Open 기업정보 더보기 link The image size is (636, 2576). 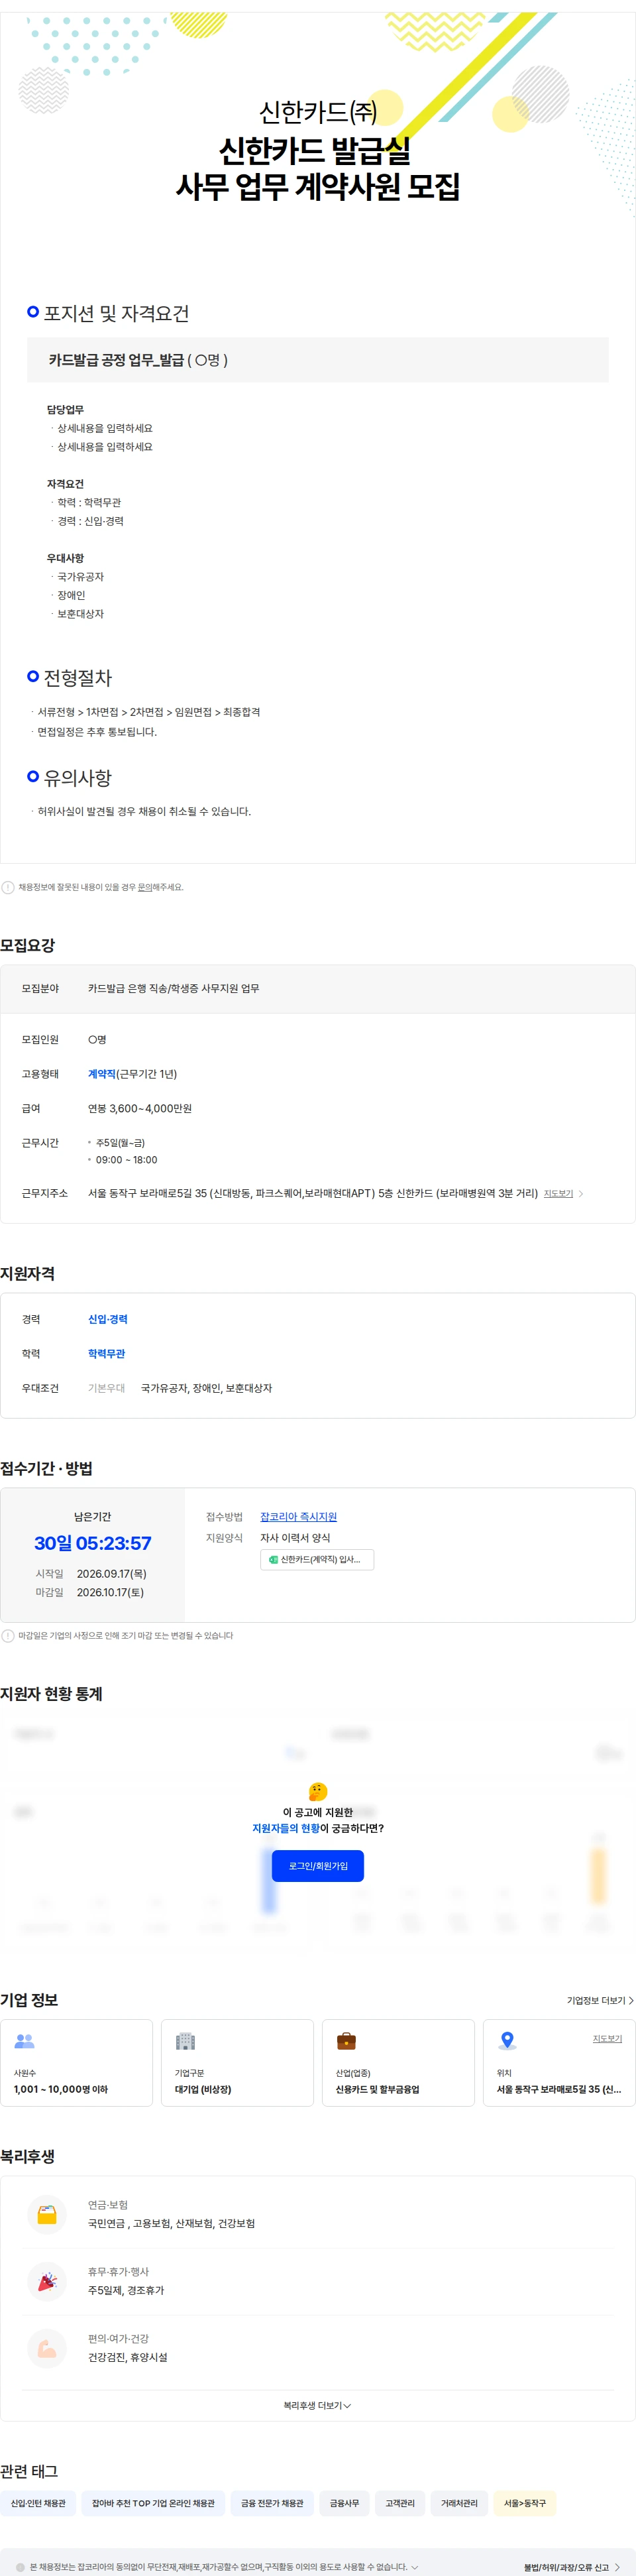click(600, 2000)
